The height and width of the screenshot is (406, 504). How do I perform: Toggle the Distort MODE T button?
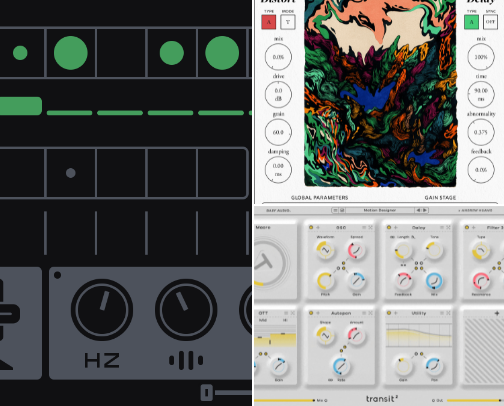[288, 22]
